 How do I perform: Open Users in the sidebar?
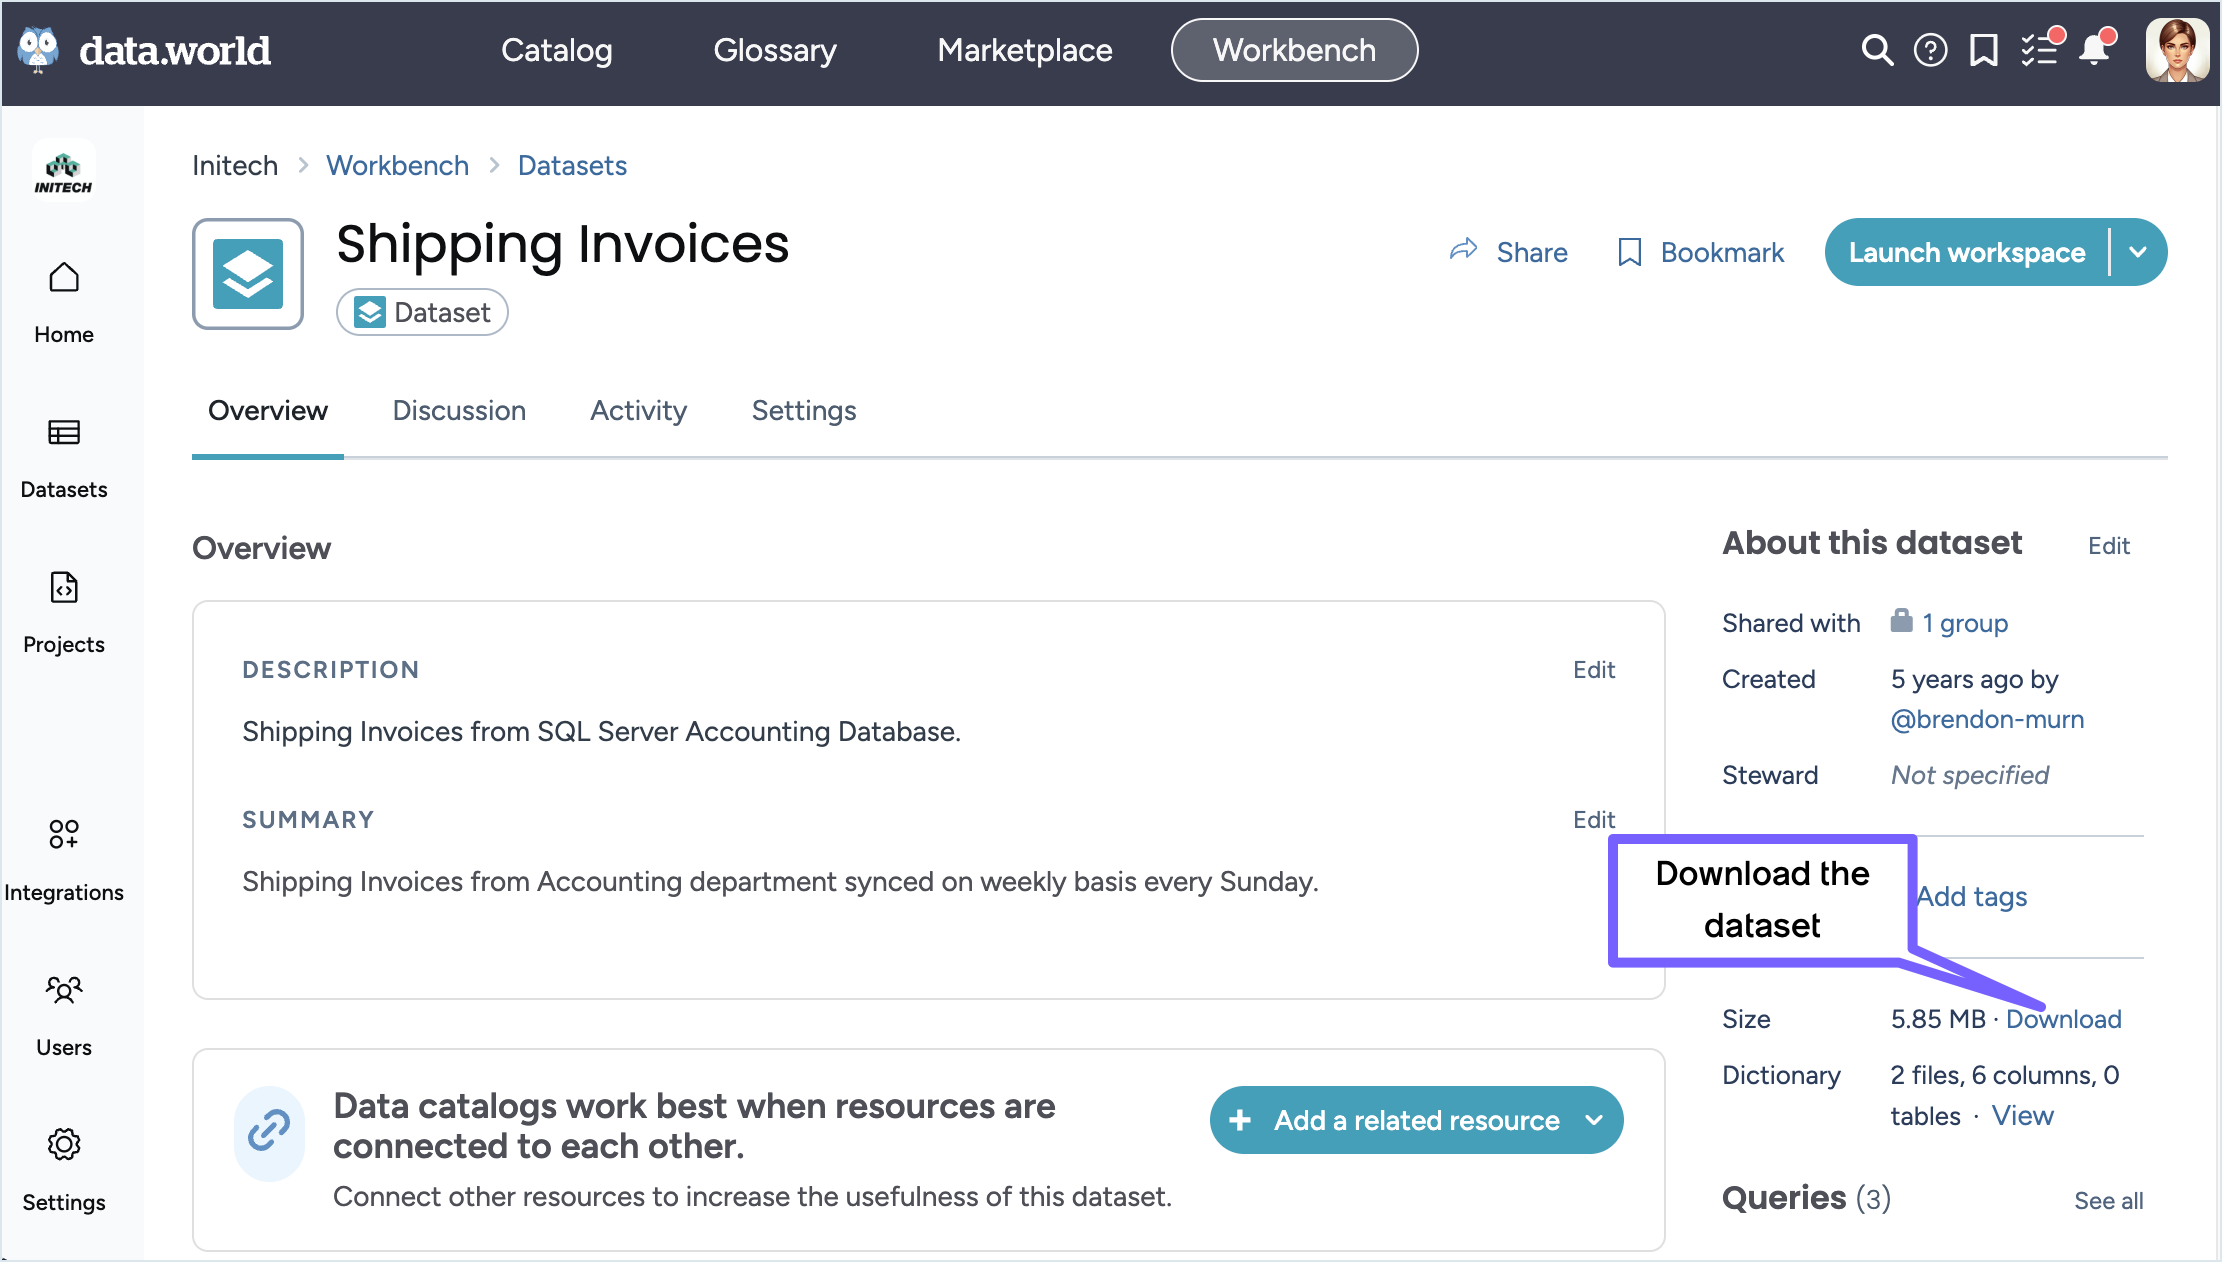(x=64, y=1016)
